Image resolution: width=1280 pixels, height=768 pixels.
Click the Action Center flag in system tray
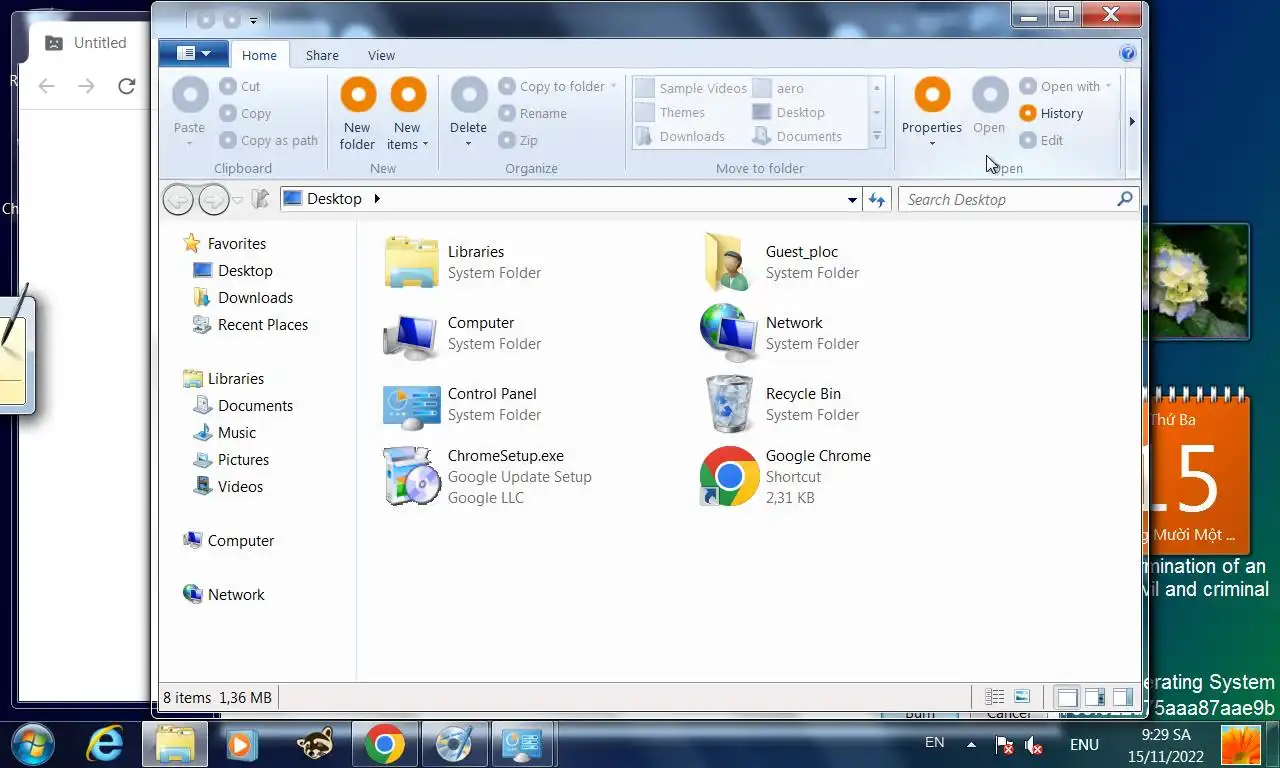point(1004,745)
